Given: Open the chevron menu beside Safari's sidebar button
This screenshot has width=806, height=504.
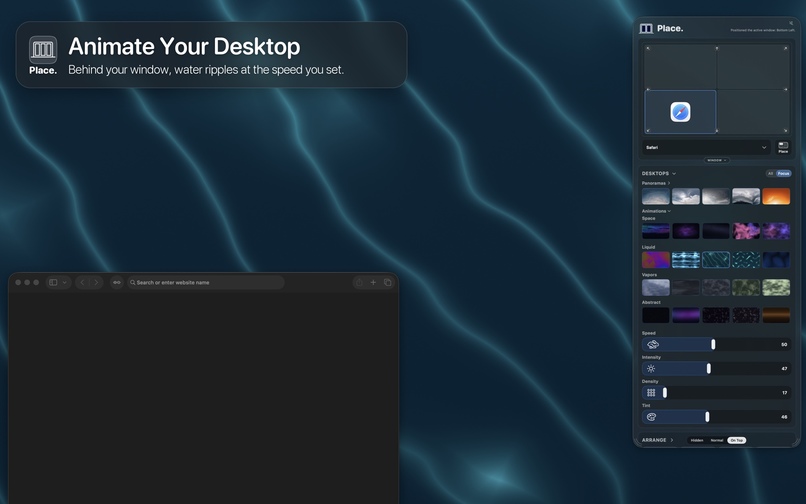Looking at the screenshot, I should pos(64,282).
